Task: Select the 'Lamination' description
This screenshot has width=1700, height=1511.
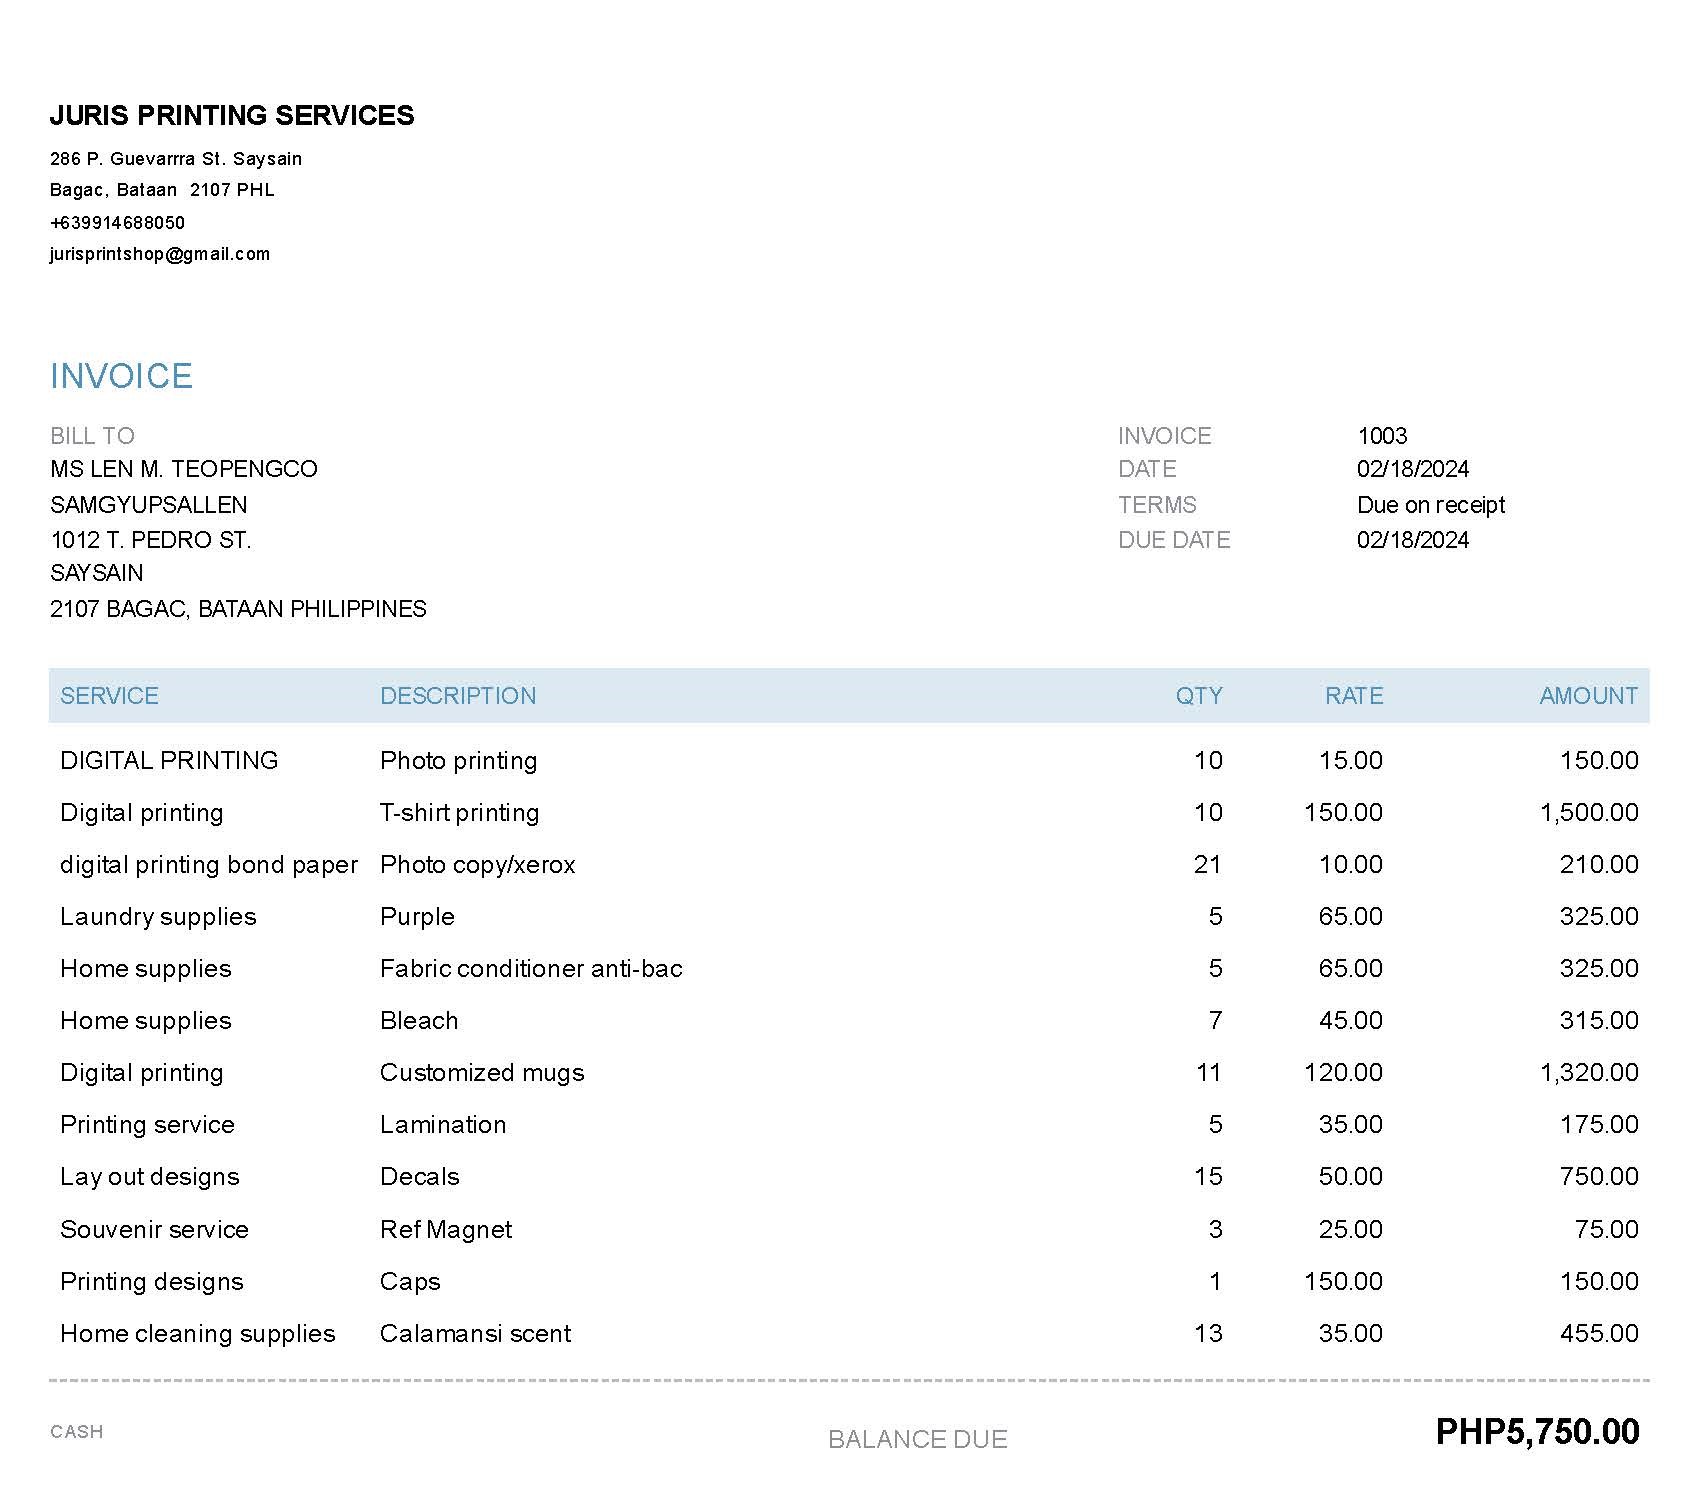Action: click(x=443, y=1125)
